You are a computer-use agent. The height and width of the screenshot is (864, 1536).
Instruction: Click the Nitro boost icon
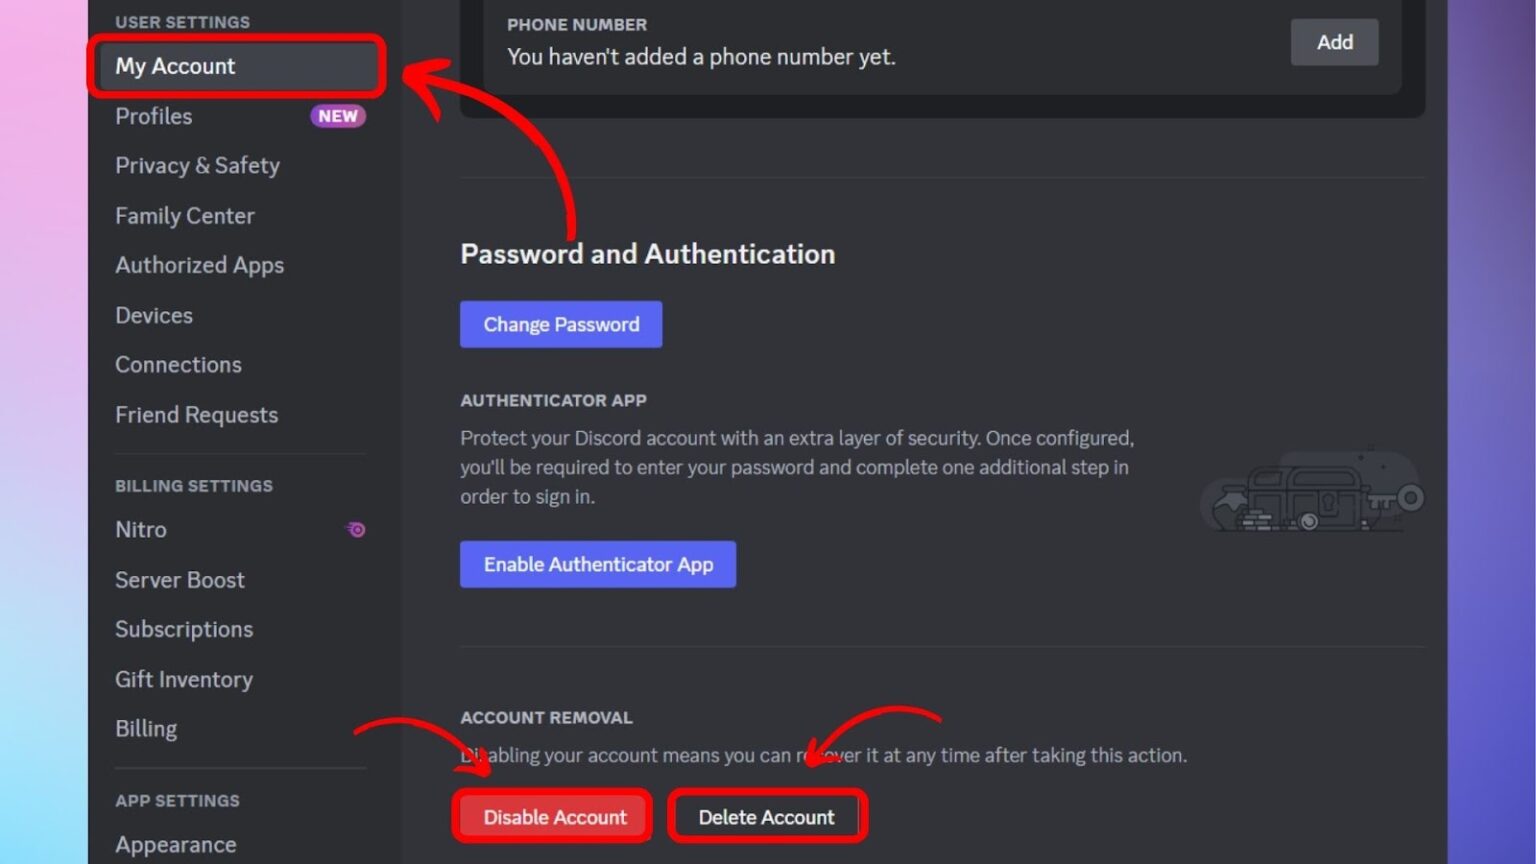[355, 530]
